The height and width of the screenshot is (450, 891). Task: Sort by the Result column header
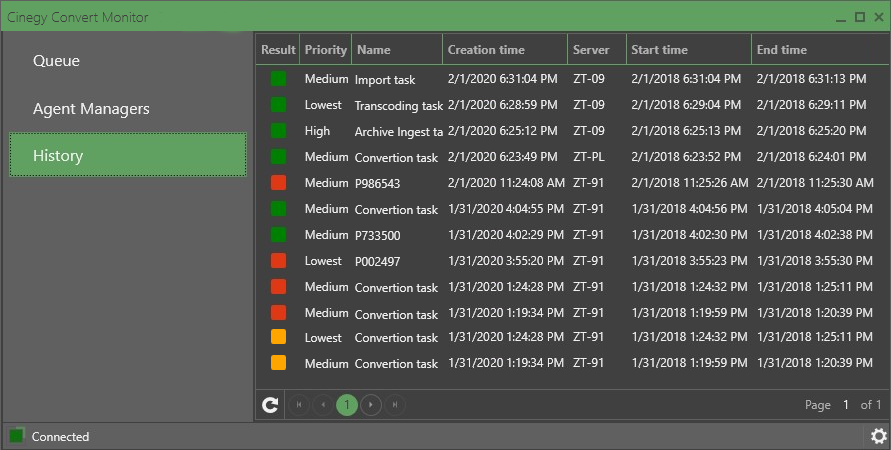pyautogui.click(x=278, y=50)
